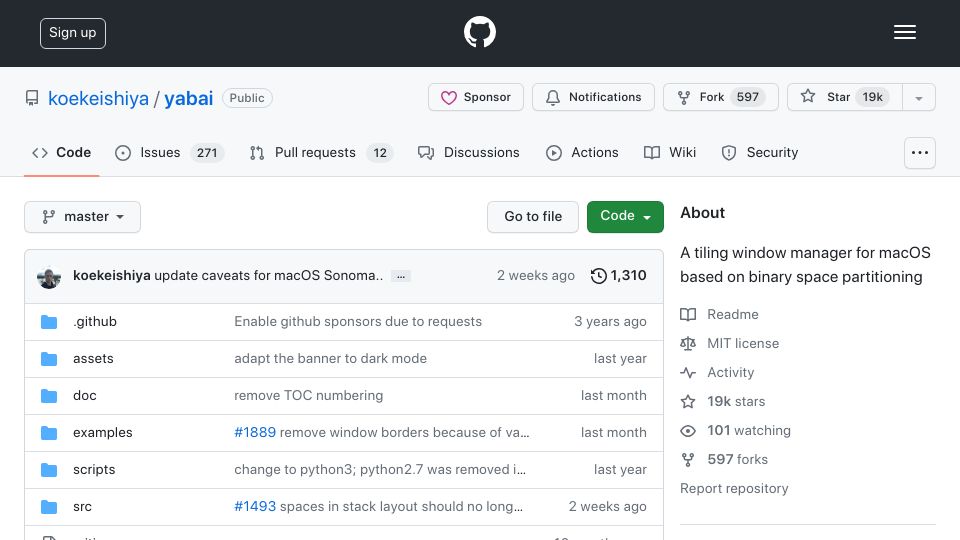Click the 101 watching link text

click(749, 430)
